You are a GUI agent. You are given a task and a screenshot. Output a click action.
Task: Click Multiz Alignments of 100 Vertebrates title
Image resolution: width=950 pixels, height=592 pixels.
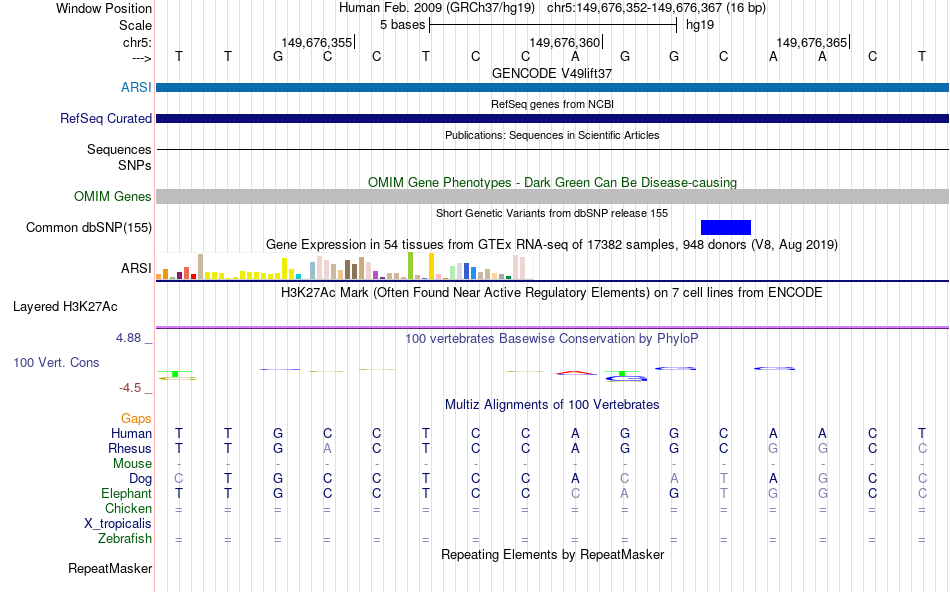tap(552, 405)
